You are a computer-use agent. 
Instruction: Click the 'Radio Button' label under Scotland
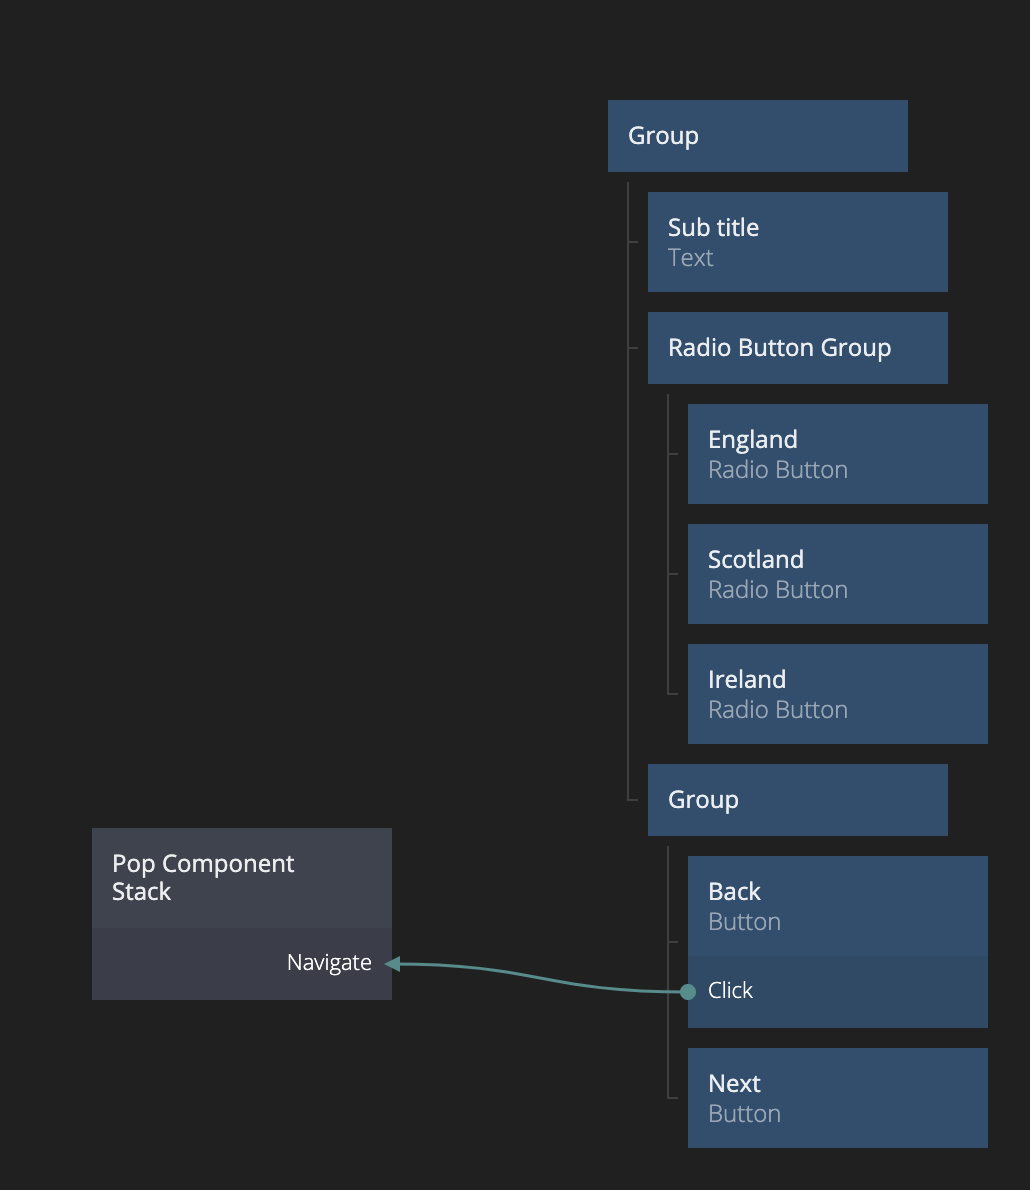click(777, 590)
